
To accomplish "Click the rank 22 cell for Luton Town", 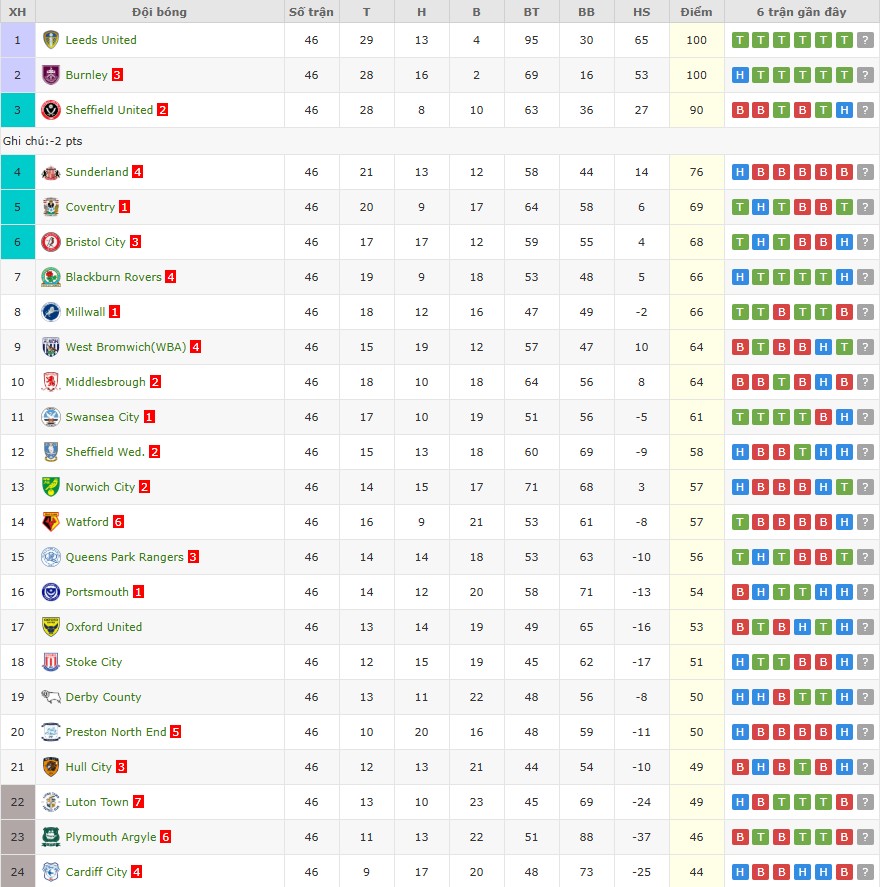I will (18, 802).
